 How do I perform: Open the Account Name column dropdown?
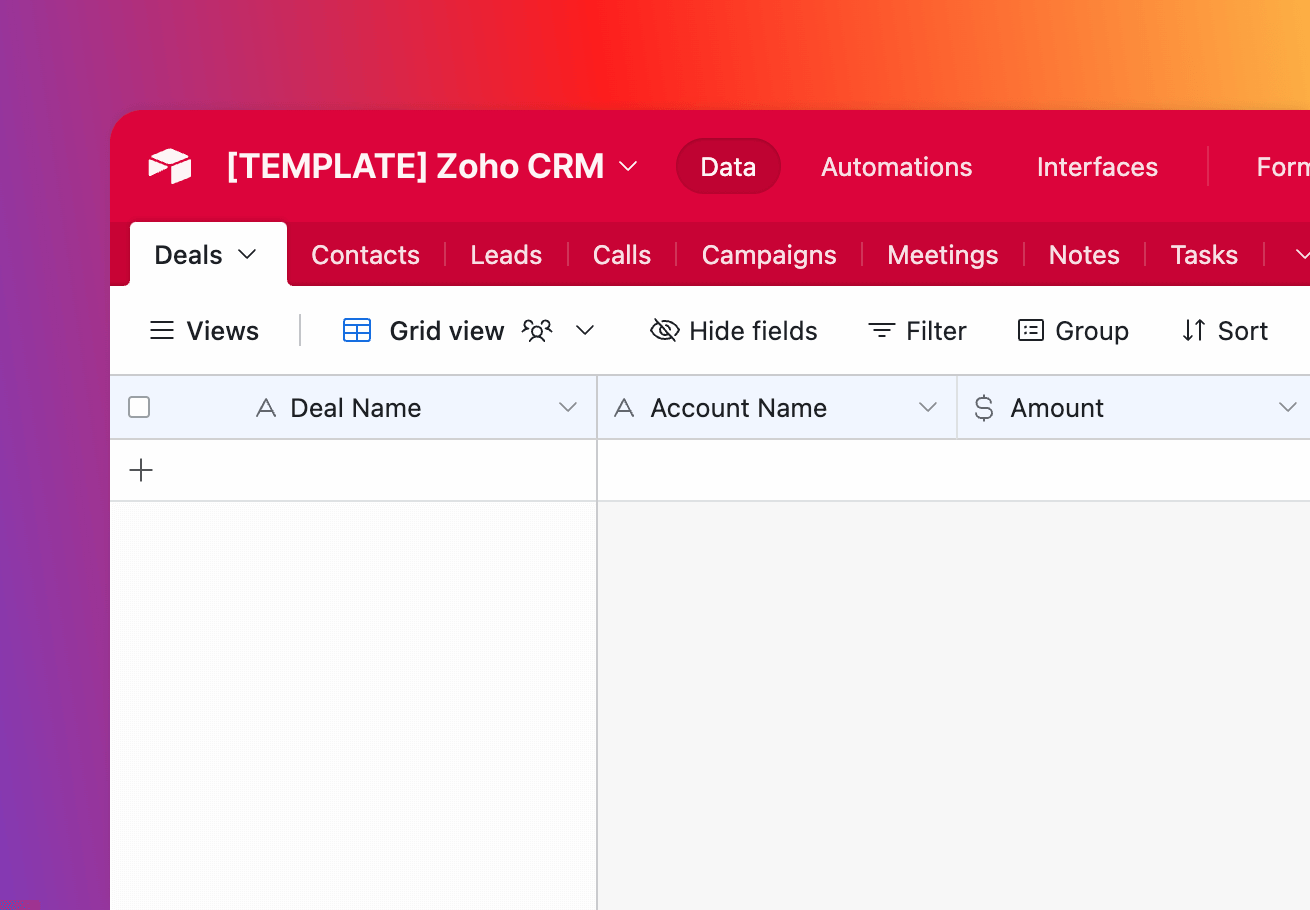pyautogui.click(x=928, y=408)
